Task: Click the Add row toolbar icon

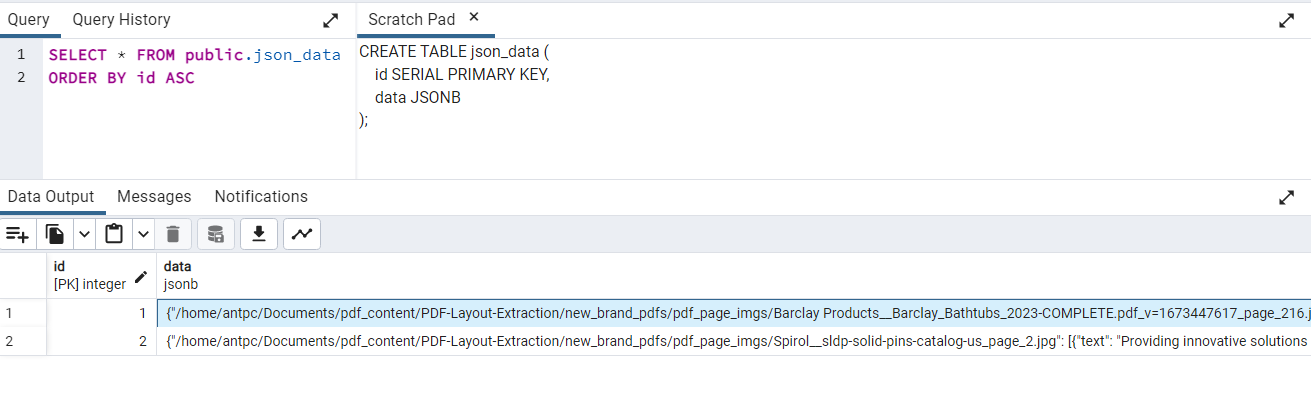Action: click(x=17, y=234)
